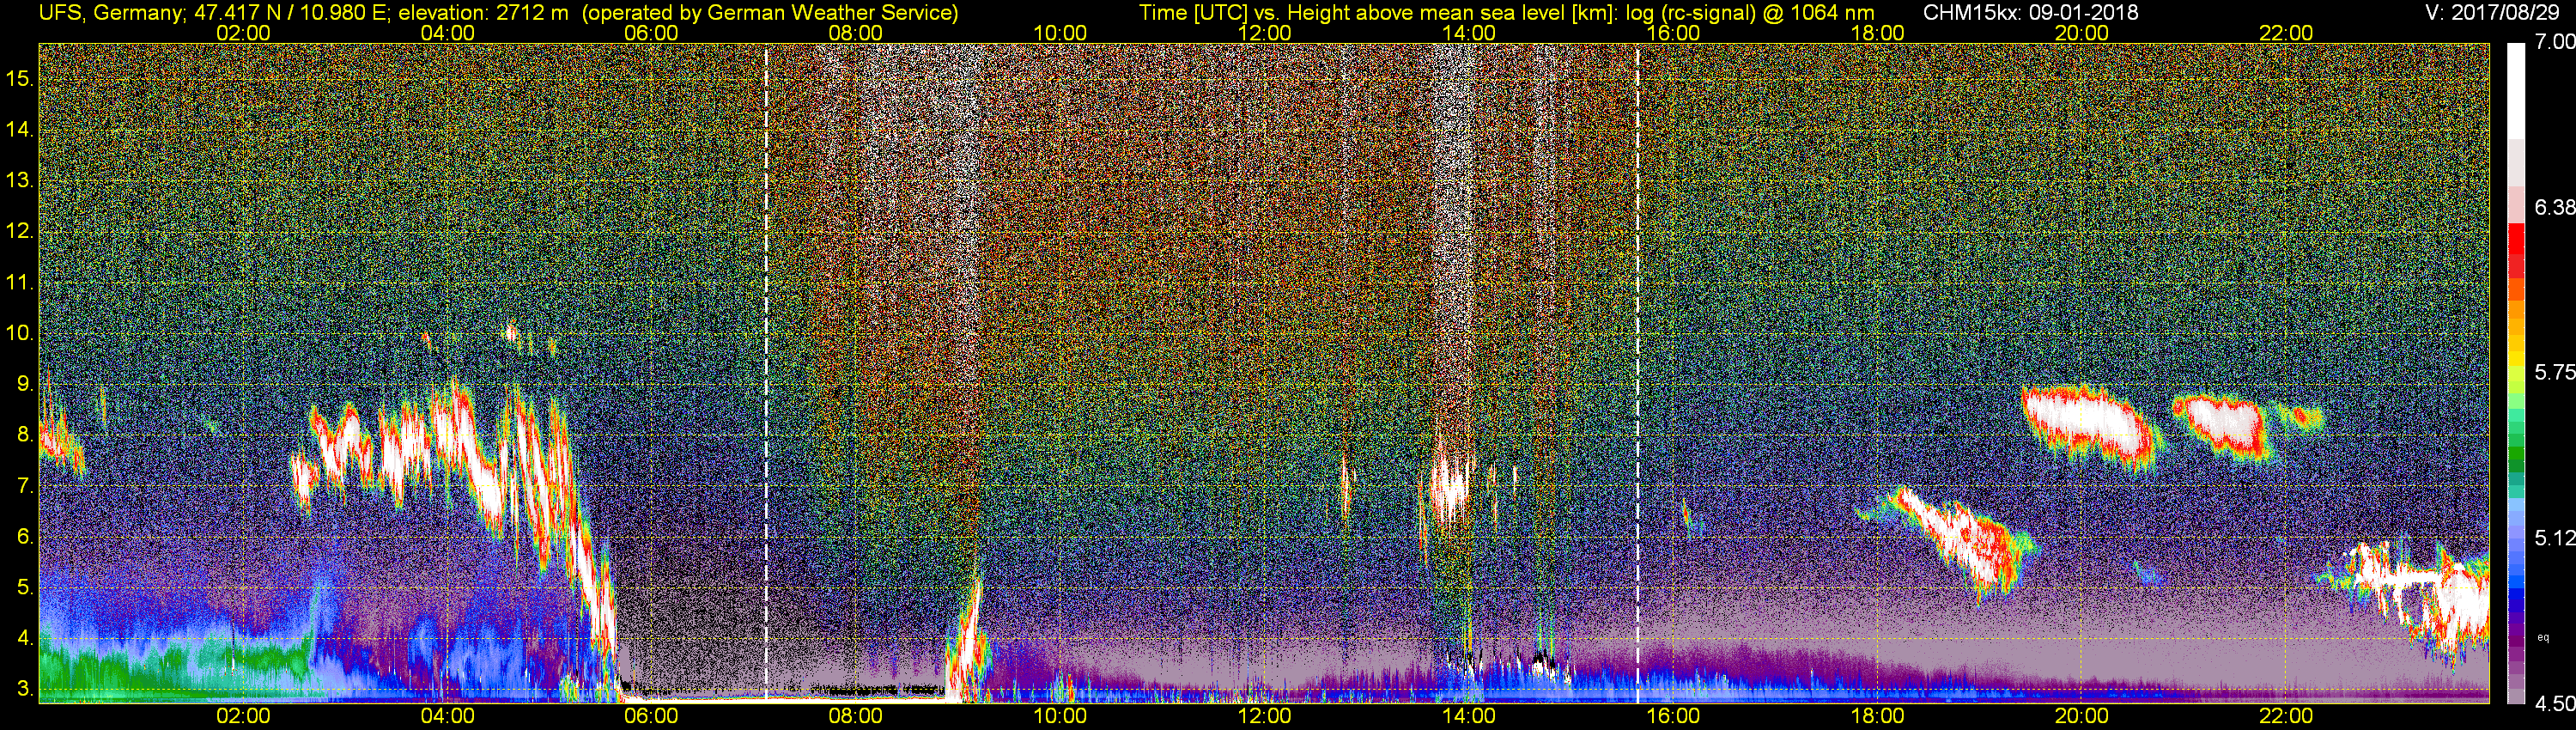The height and width of the screenshot is (730, 2576).
Task: Click "04:00" on the bottom time axis
Action: click(447, 716)
